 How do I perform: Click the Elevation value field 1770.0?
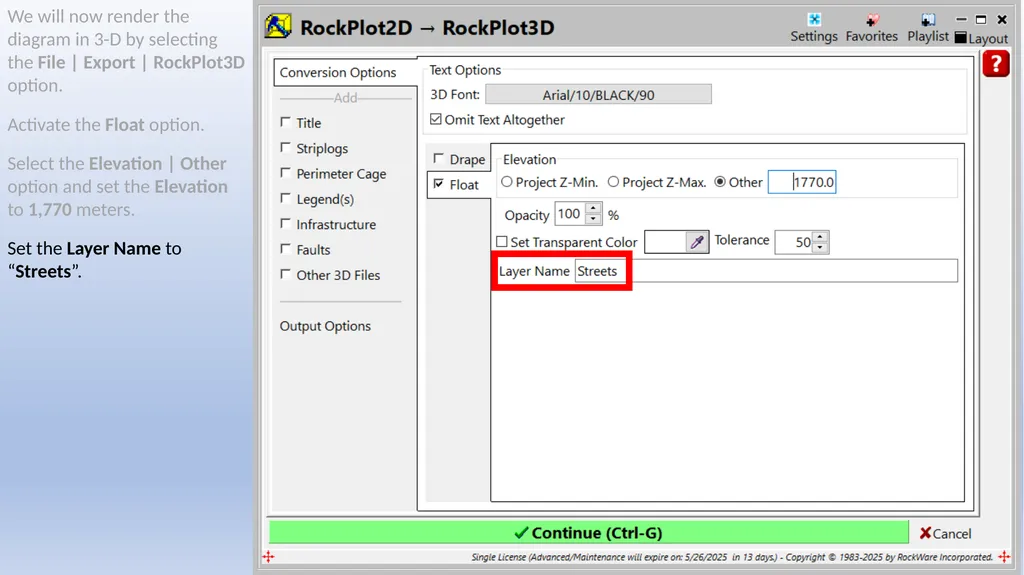pyautogui.click(x=802, y=182)
